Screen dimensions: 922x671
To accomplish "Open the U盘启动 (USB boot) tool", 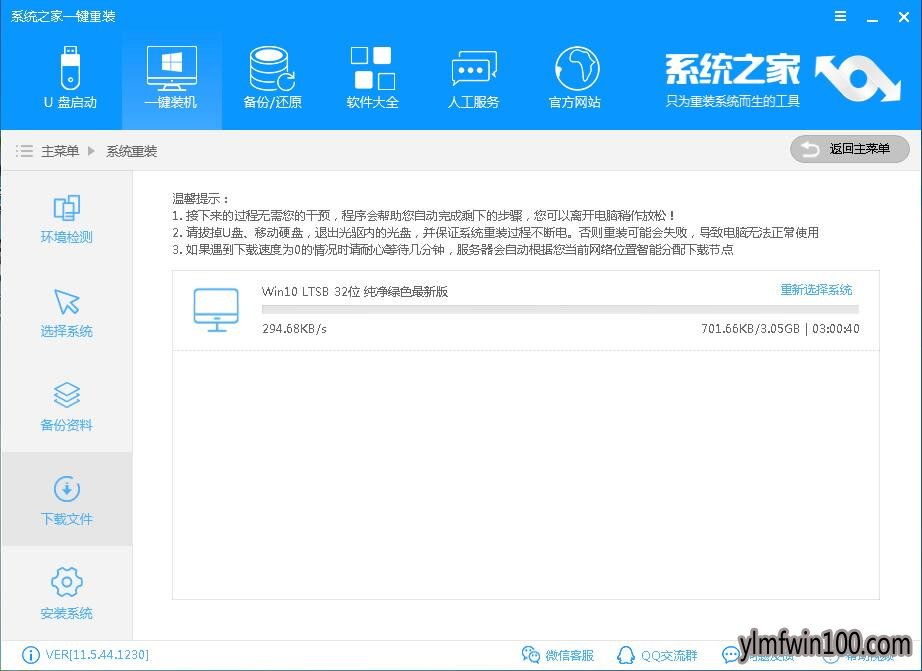I will click(70, 78).
